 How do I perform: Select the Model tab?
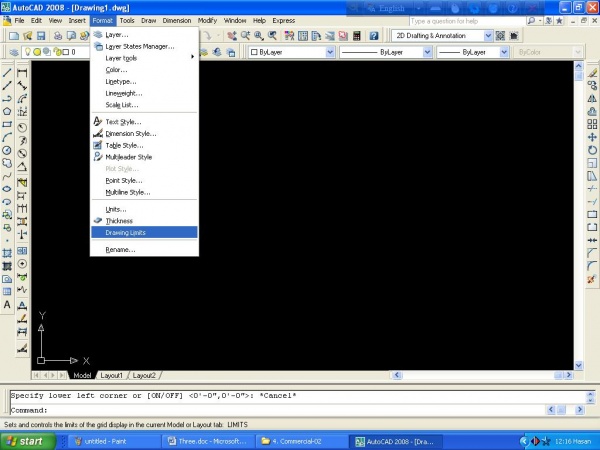pos(82,375)
